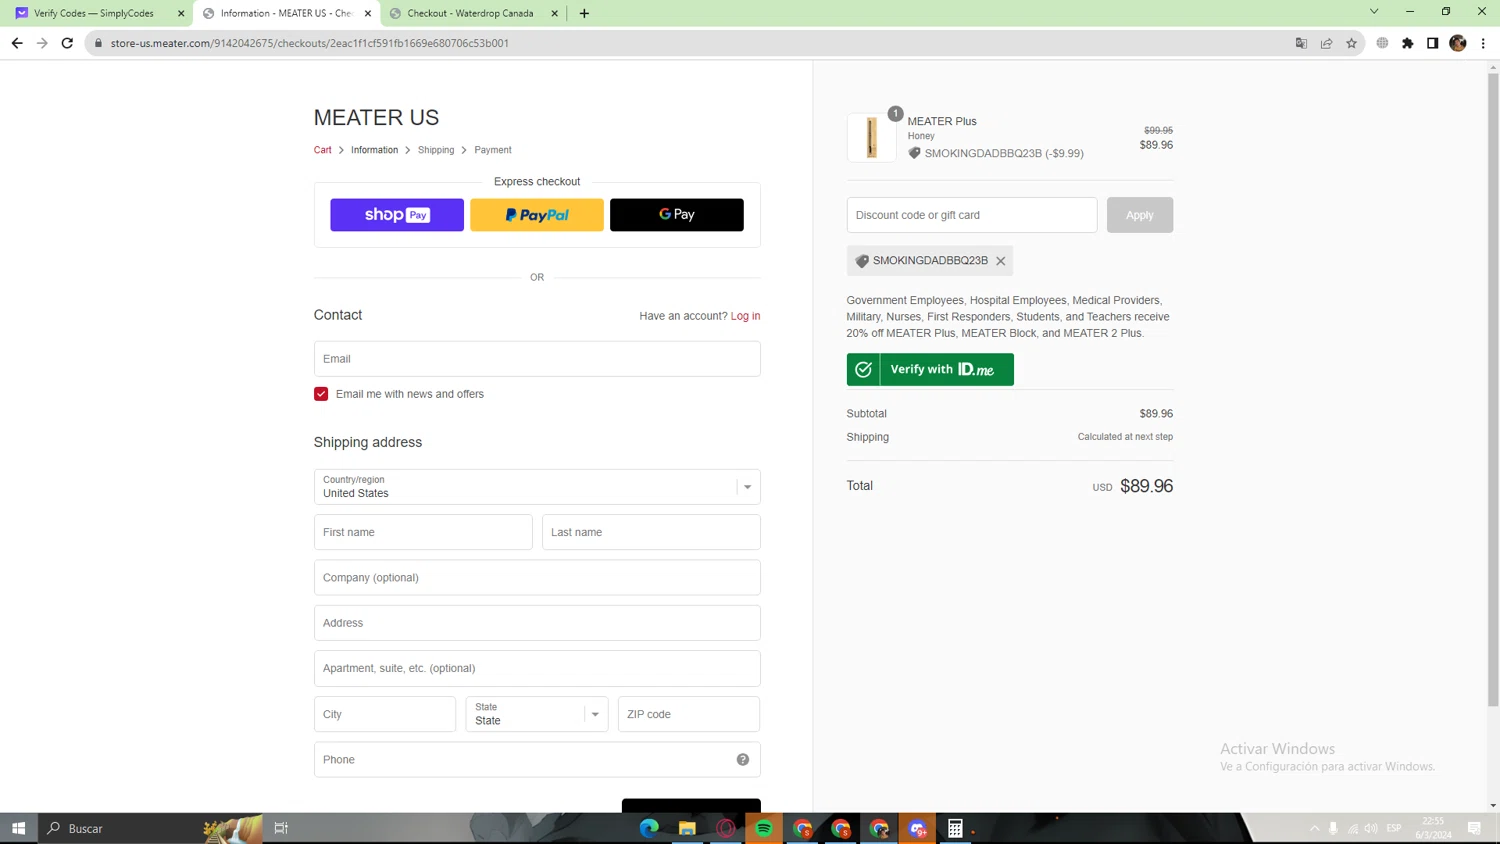Screen dimensions: 1500x844
Task: Click the MEATER US store title
Action: tap(376, 117)
